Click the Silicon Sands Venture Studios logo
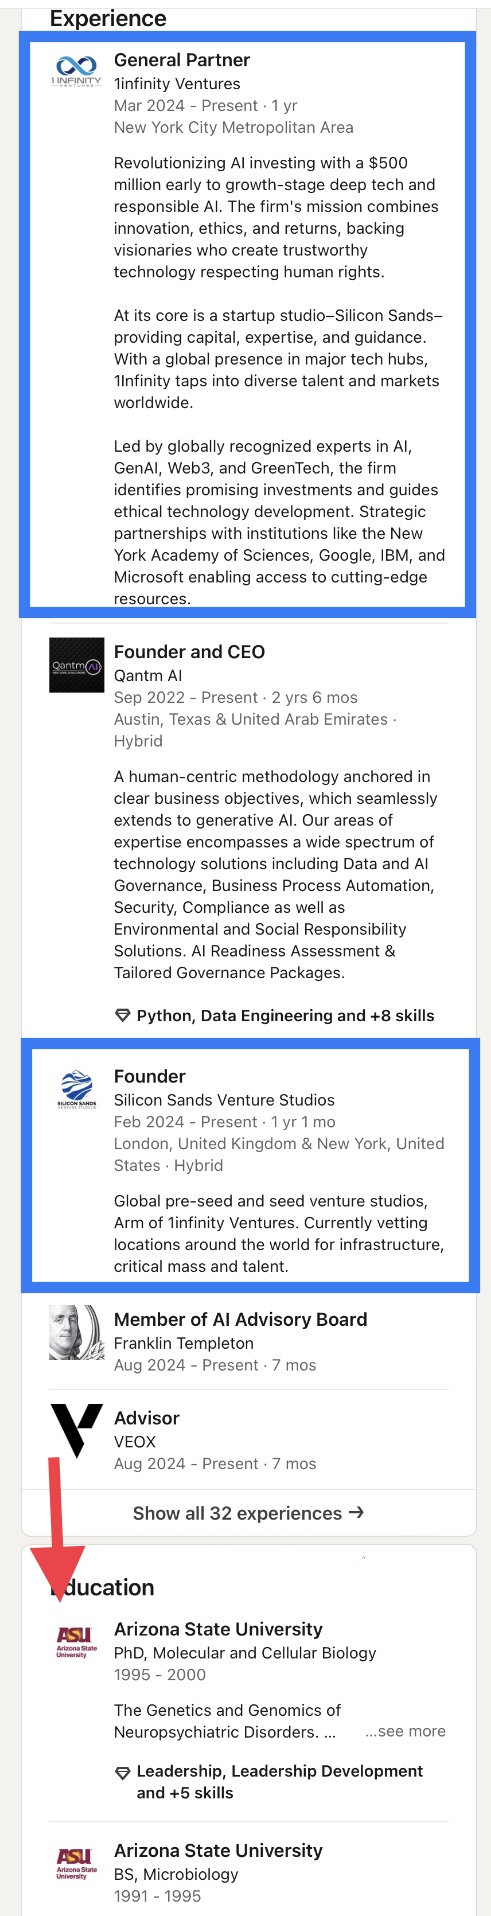The height and width of the screenshot is (1916, 491). pos(77,1090)
